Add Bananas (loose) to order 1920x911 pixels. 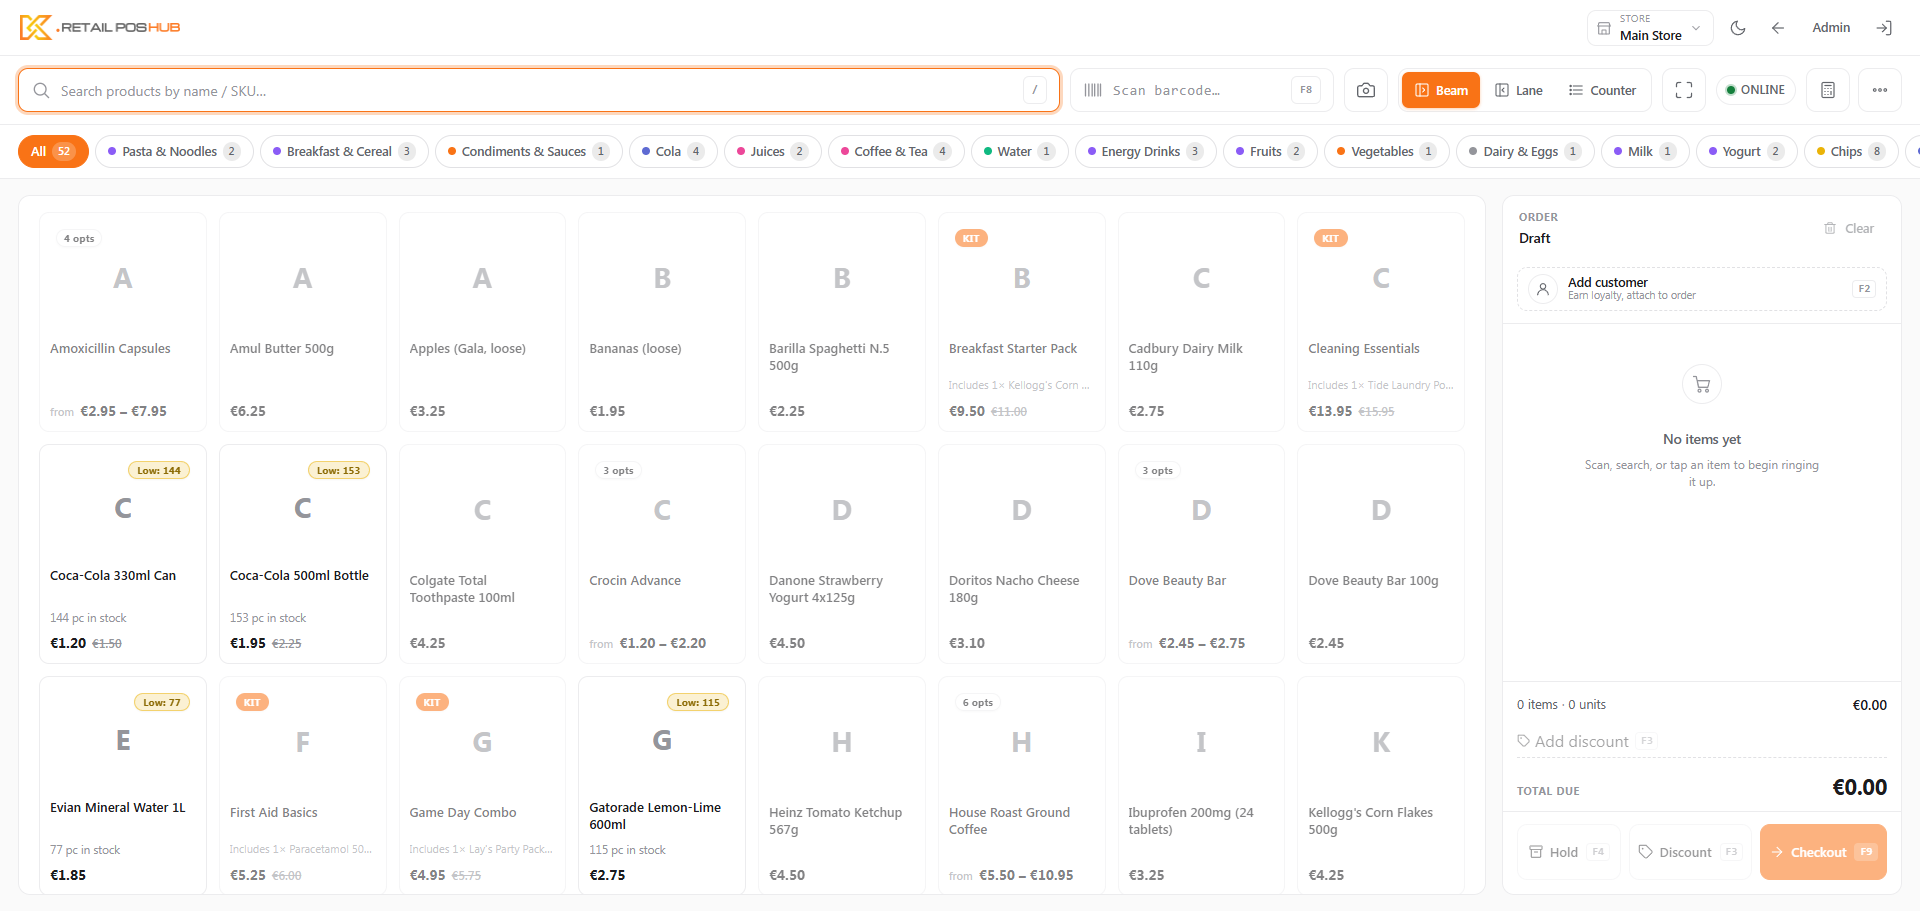662,322
